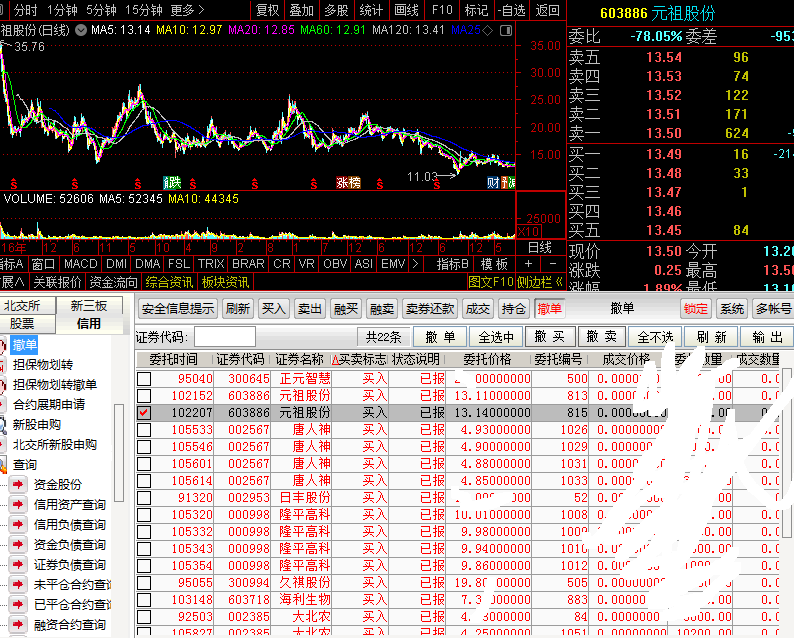Click the 标记 mark button

pyautogui.click(x=476, y=10)
